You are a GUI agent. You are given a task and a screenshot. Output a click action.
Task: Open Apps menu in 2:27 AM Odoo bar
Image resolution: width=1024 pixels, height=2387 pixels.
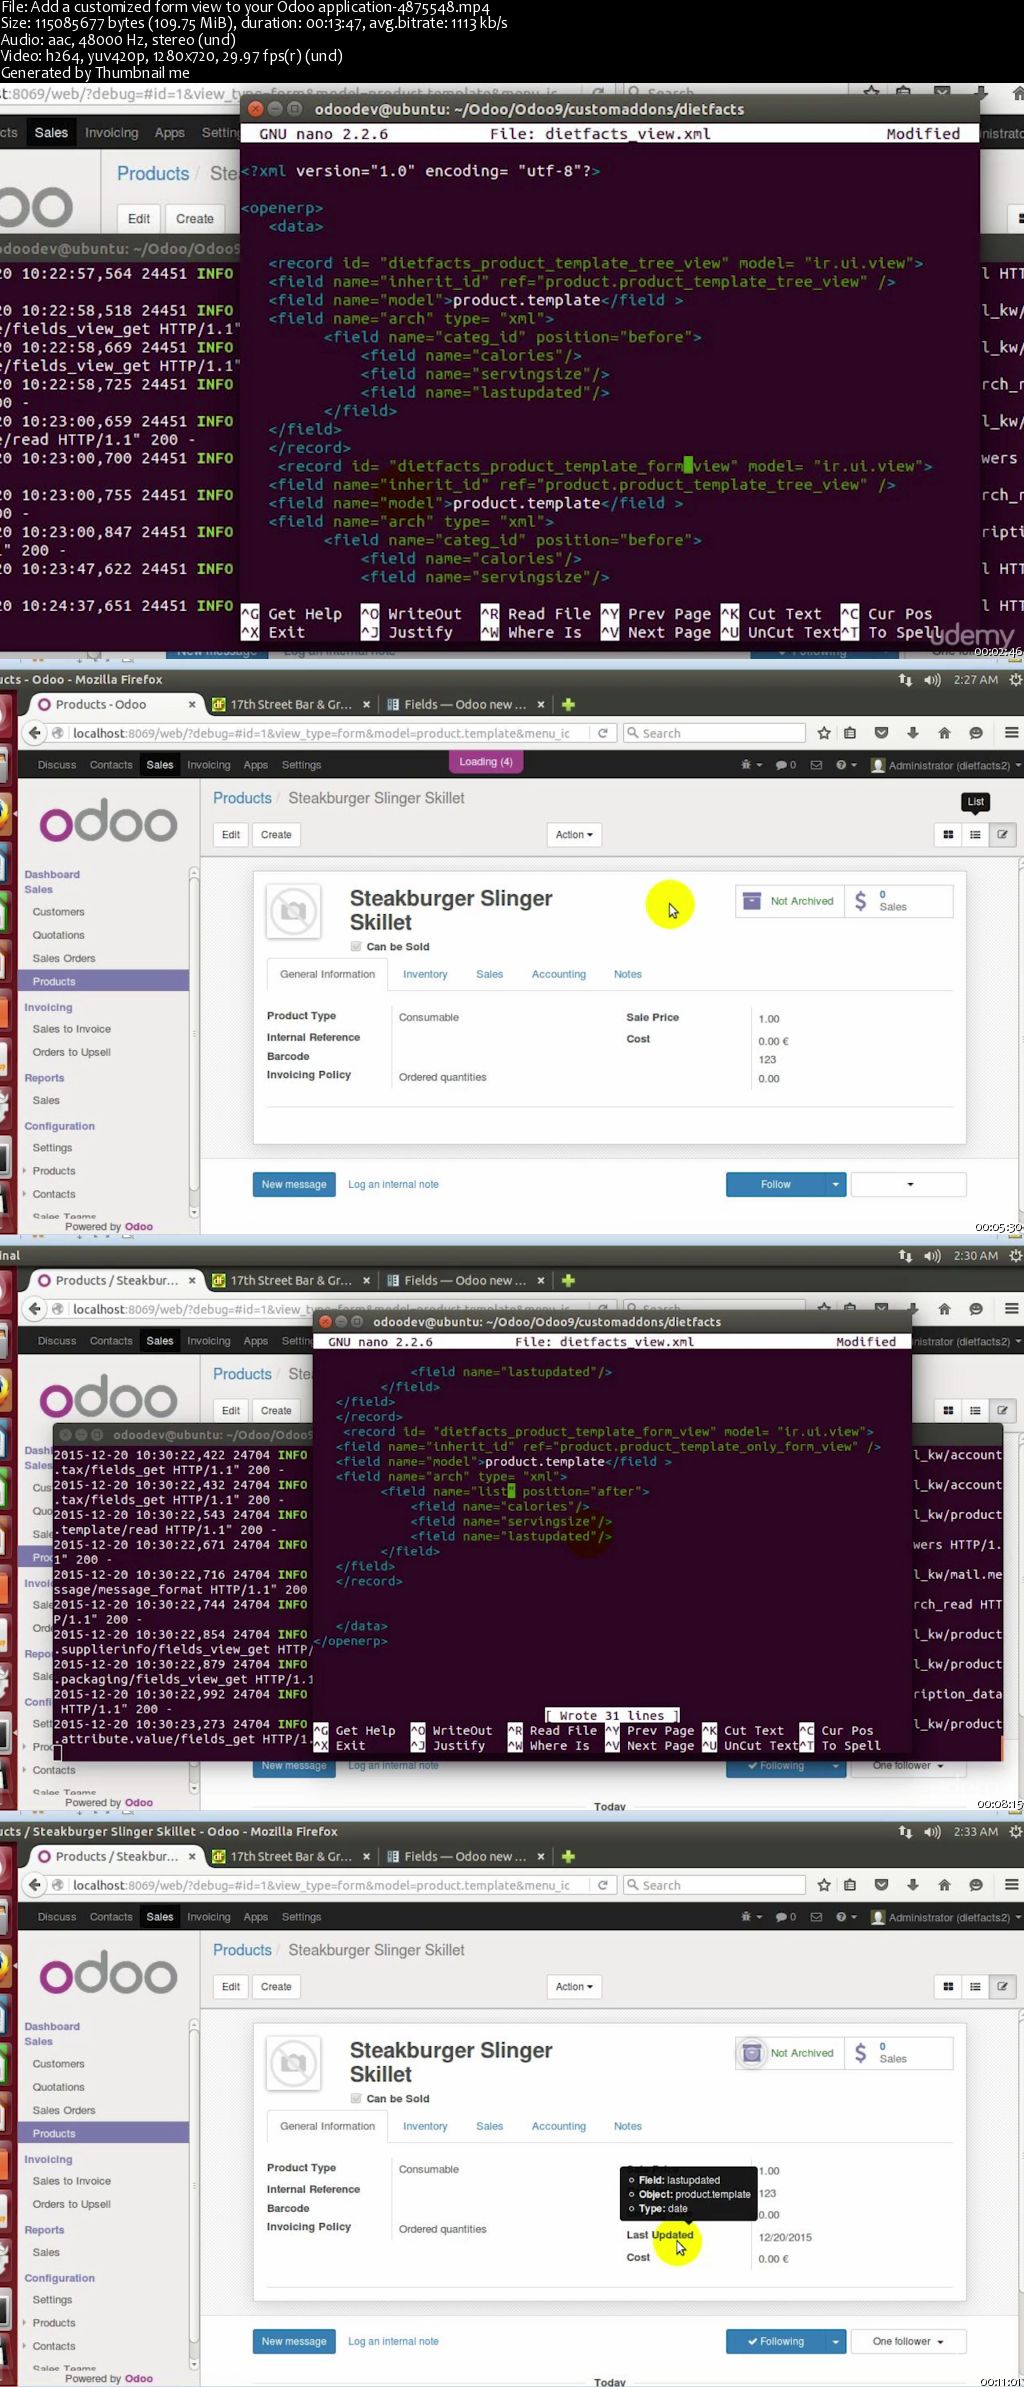pyautogui.click(x=256, y=765)
